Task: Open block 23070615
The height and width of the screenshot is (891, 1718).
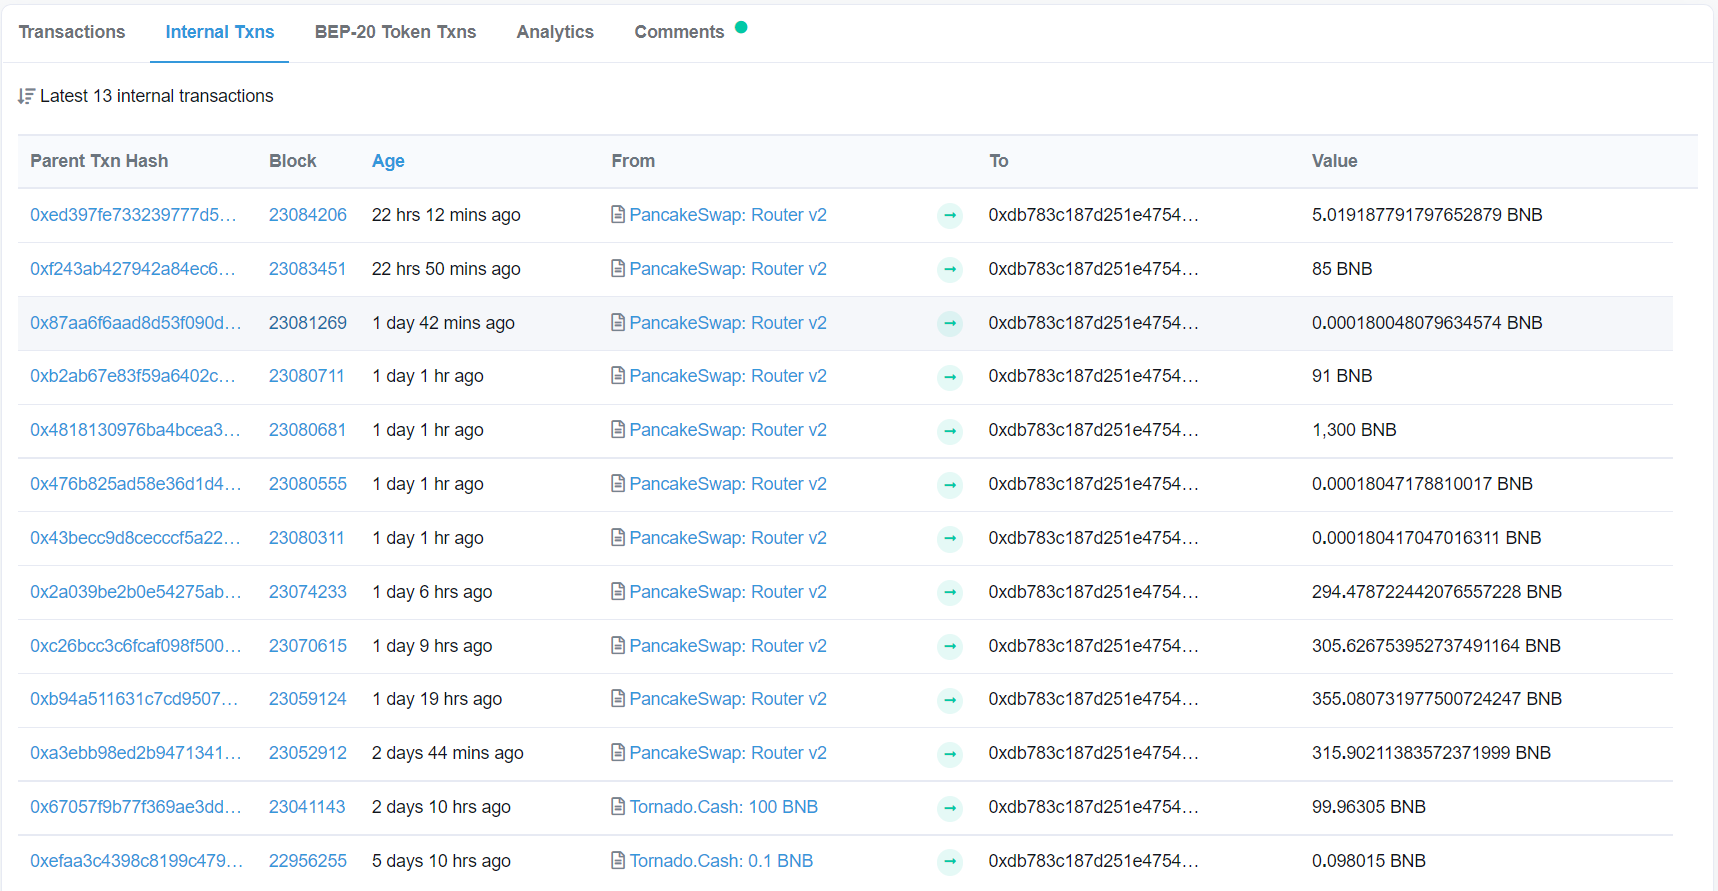Action: coord(308,646)
